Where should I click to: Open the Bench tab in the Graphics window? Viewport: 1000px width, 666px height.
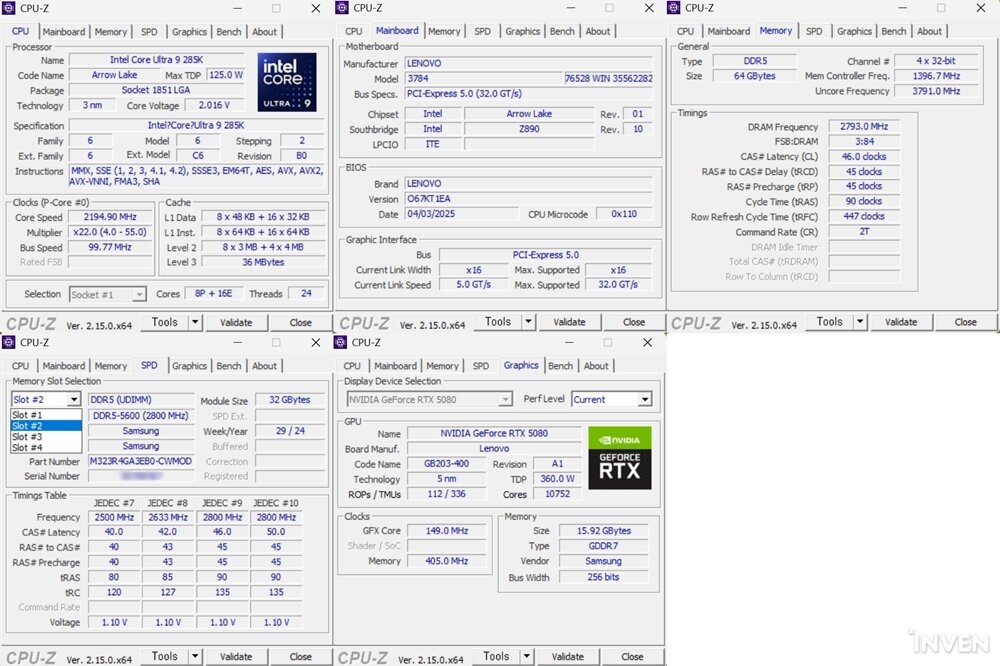click(561, 366)
